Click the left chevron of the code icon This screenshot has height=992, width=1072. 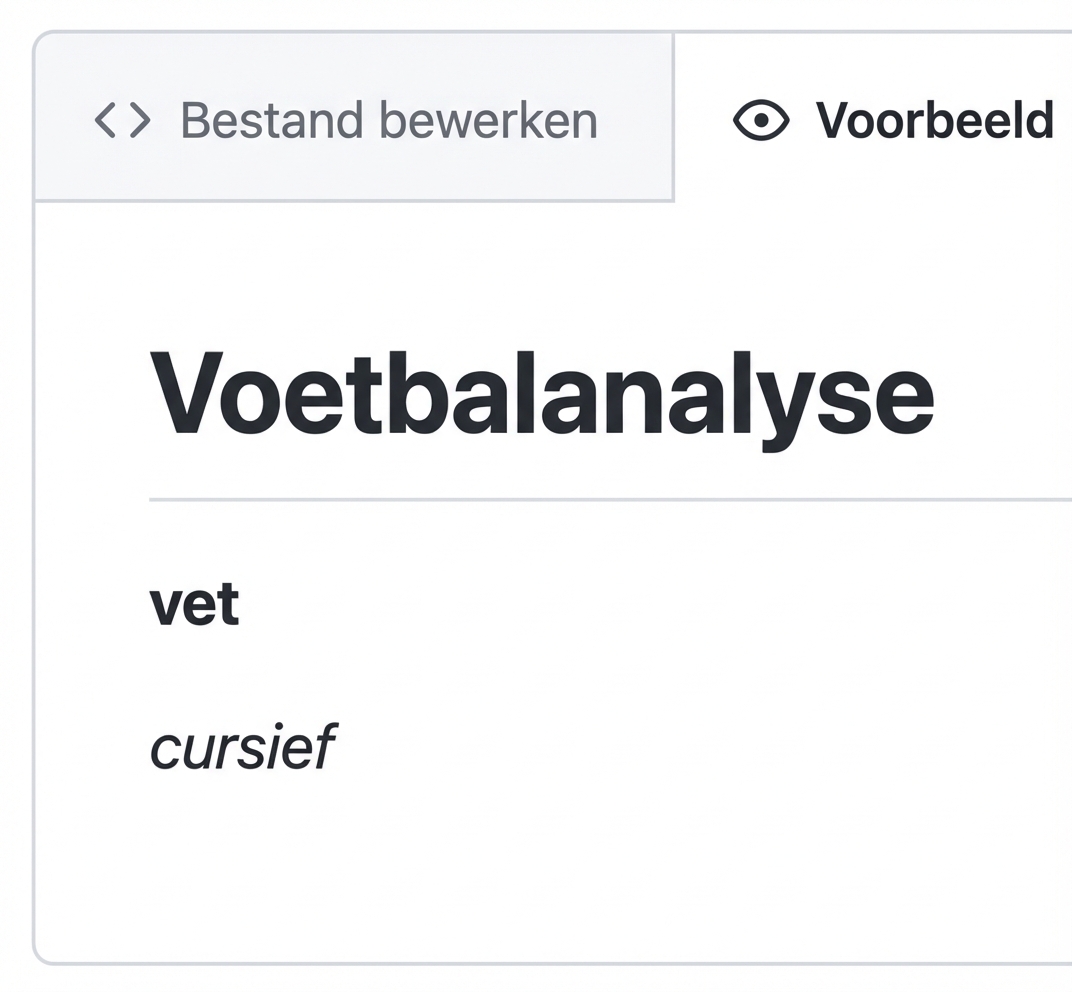[x=104, y=119]
